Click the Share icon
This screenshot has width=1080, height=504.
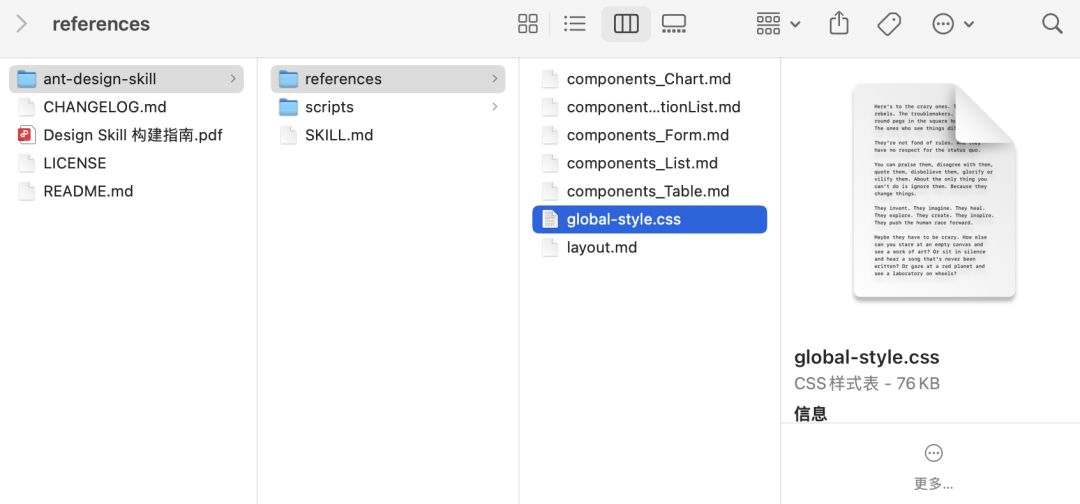coord(839,24)
